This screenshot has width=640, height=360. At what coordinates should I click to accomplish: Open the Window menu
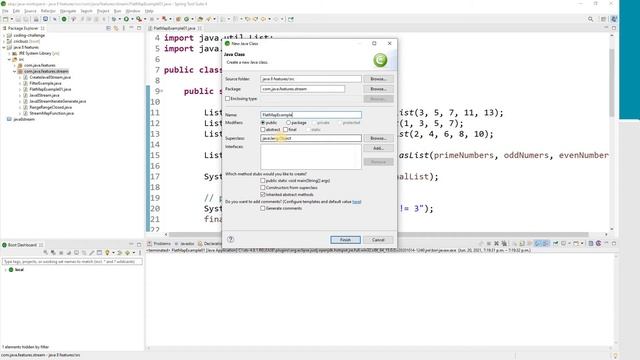(x=133, y=11)
